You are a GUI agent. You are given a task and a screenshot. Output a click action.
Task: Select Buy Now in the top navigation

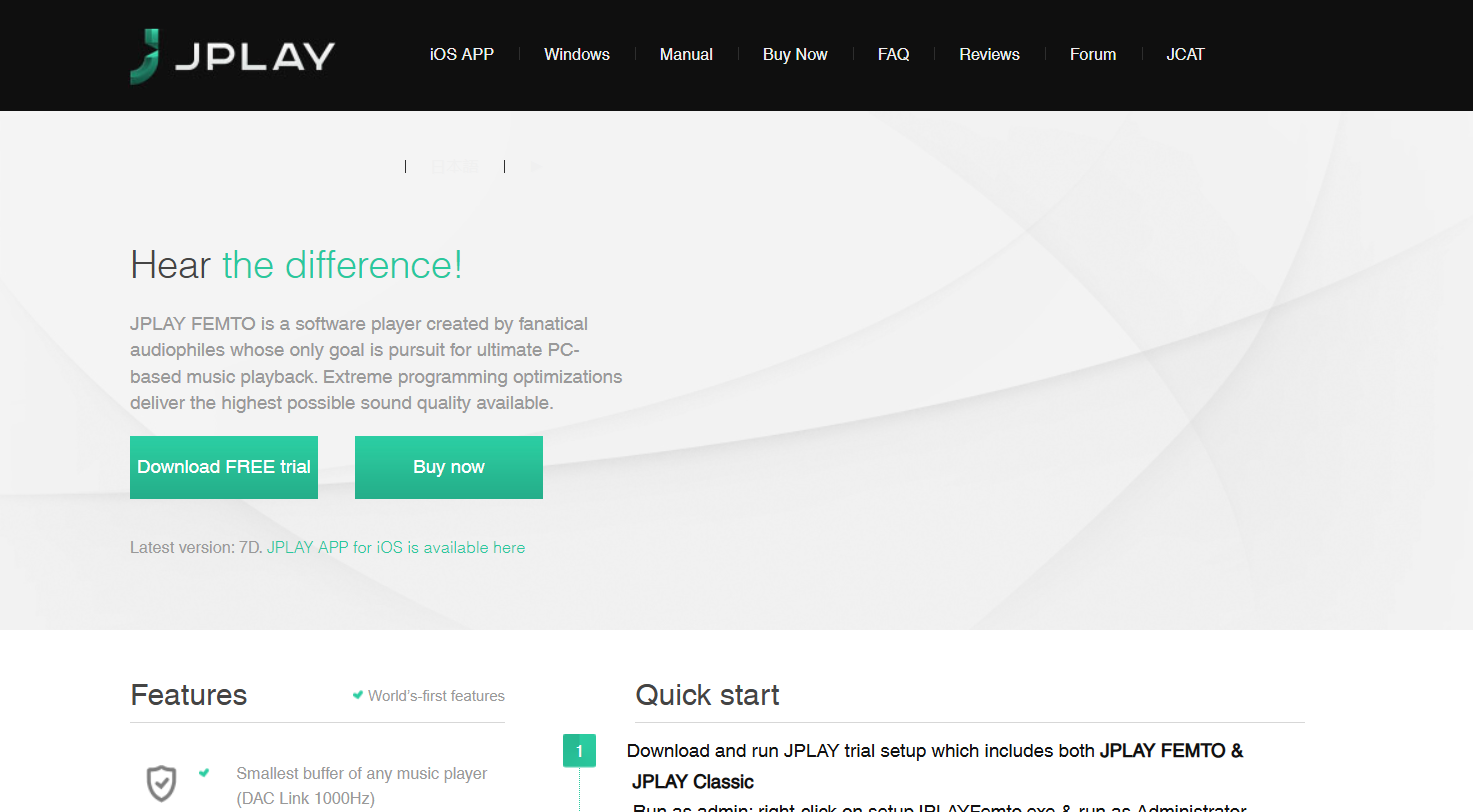pyautogui.click(x=795, y=54)
